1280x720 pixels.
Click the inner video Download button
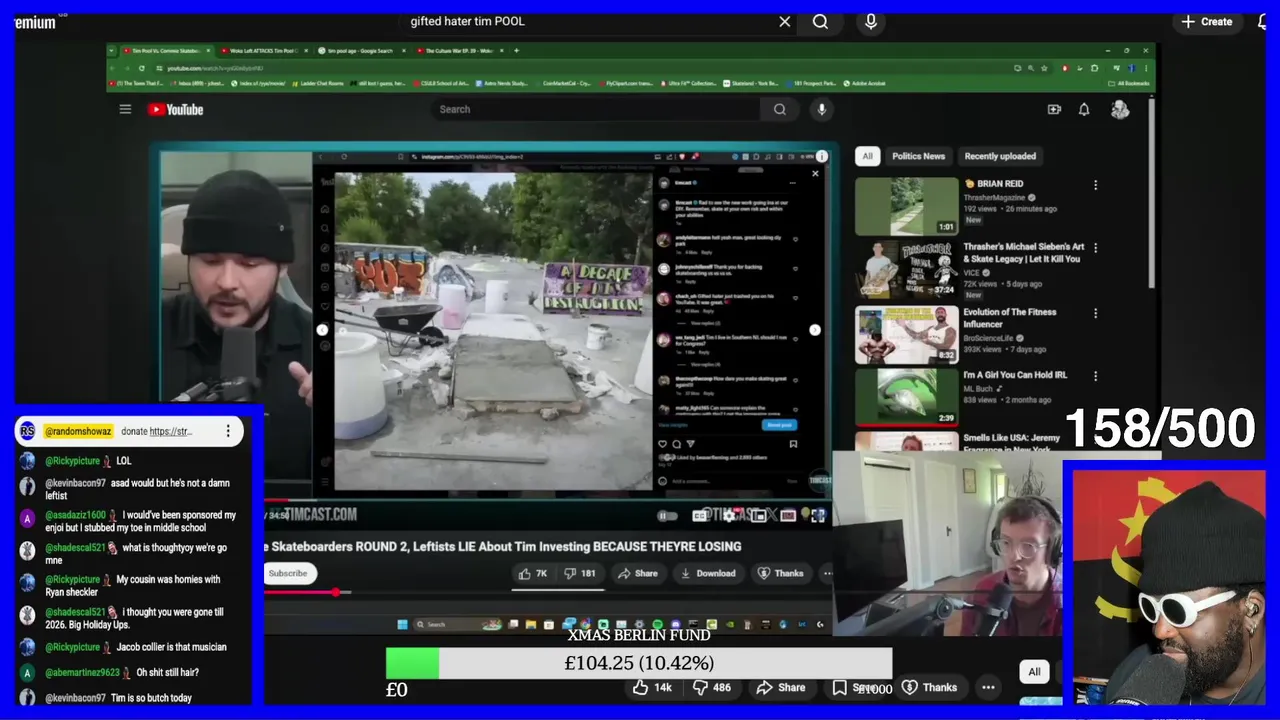pyautogui.click(x=708, y=573)
